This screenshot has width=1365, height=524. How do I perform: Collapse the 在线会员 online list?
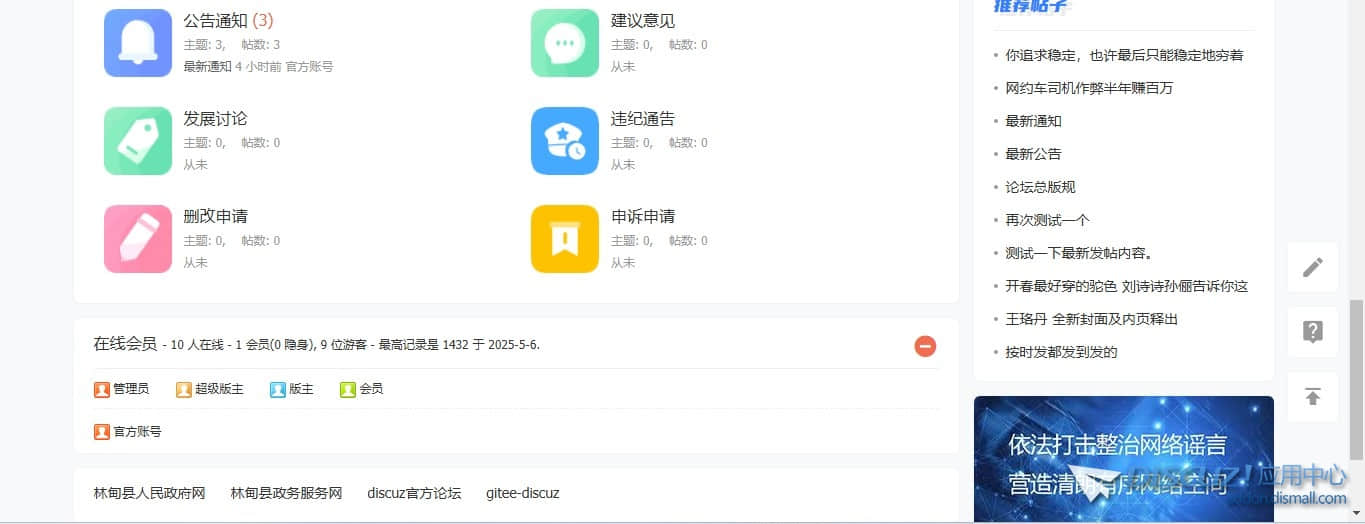tap(925, 346)
